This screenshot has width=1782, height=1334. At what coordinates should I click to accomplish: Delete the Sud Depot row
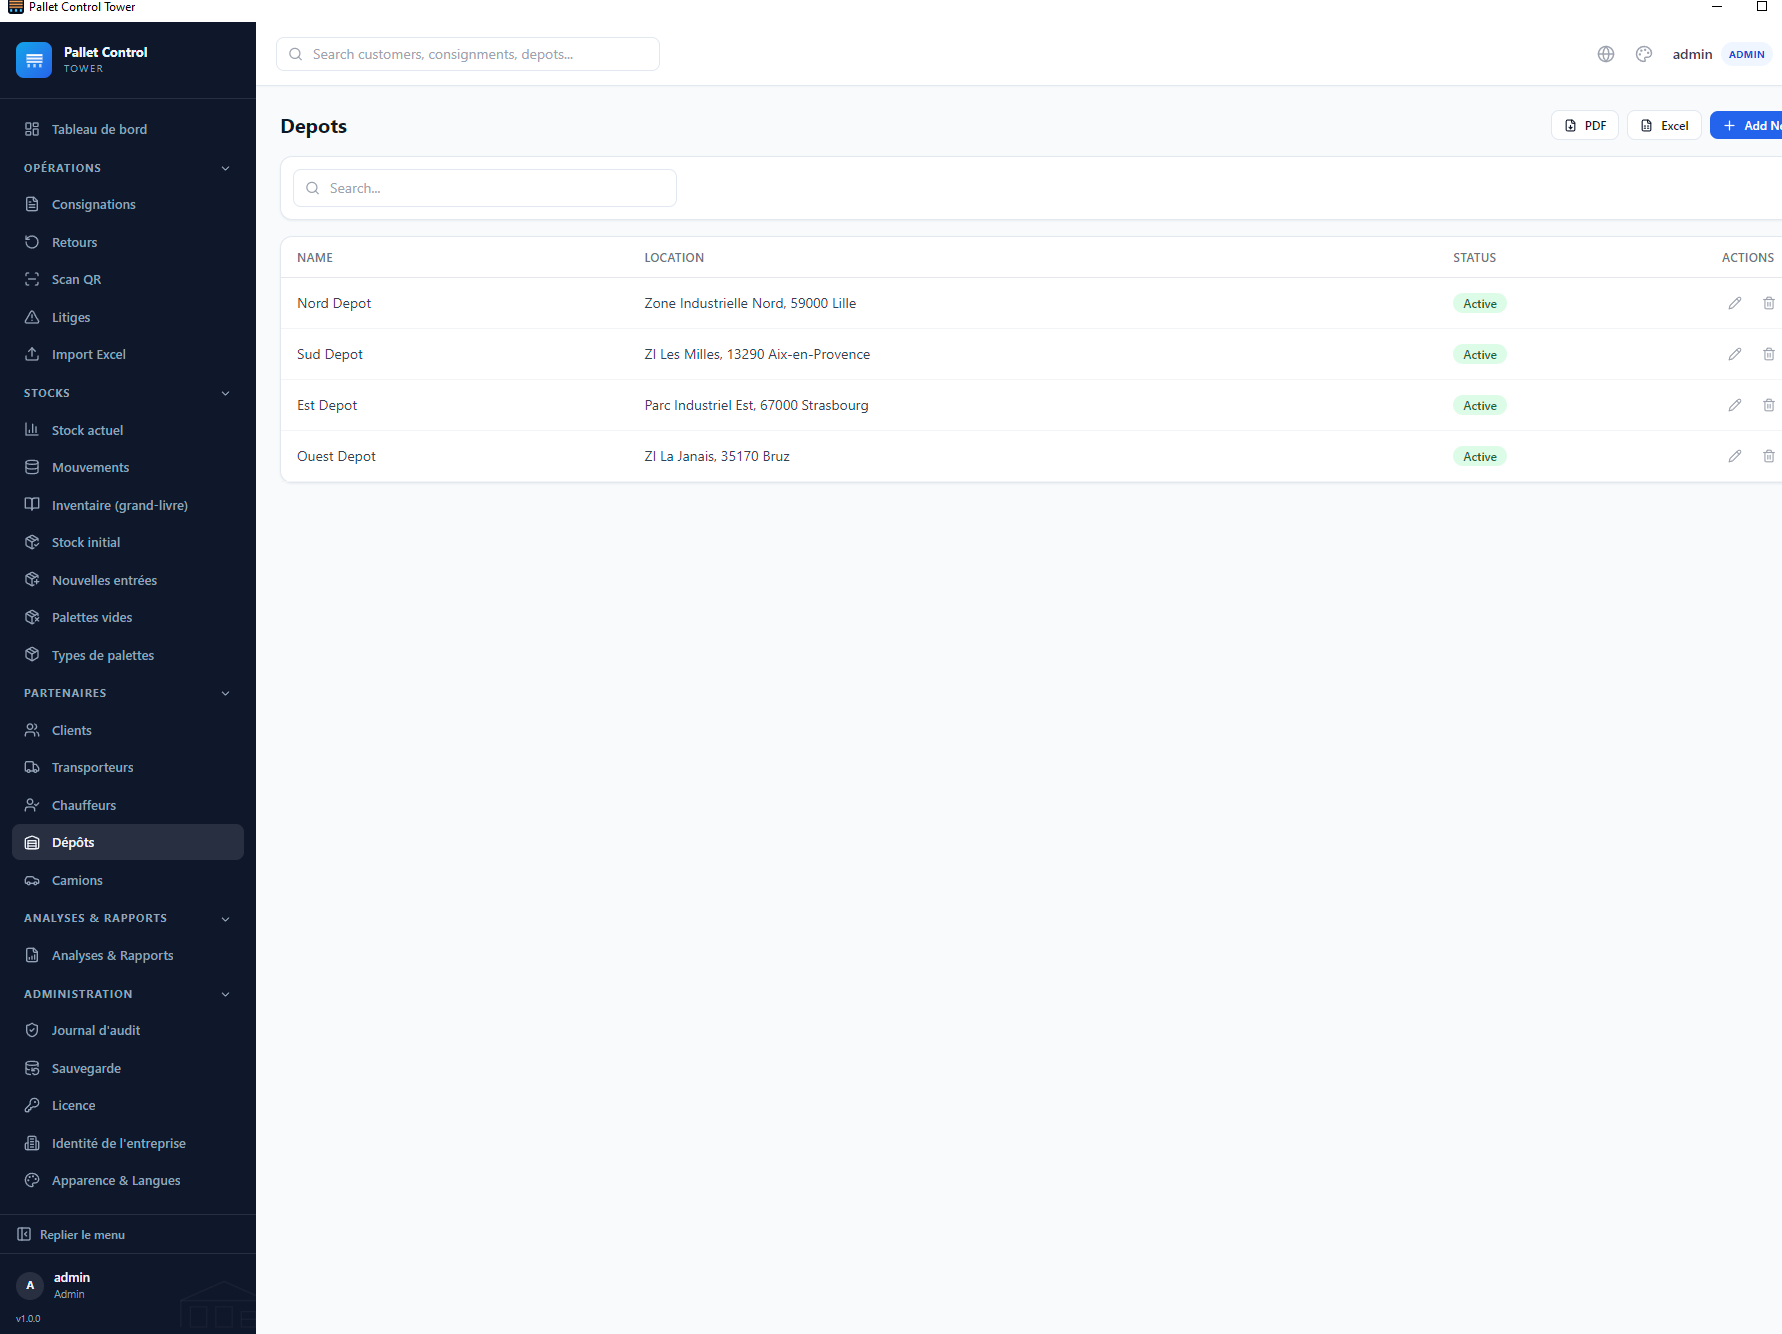pyautogui.click(x=1769, y=354)
